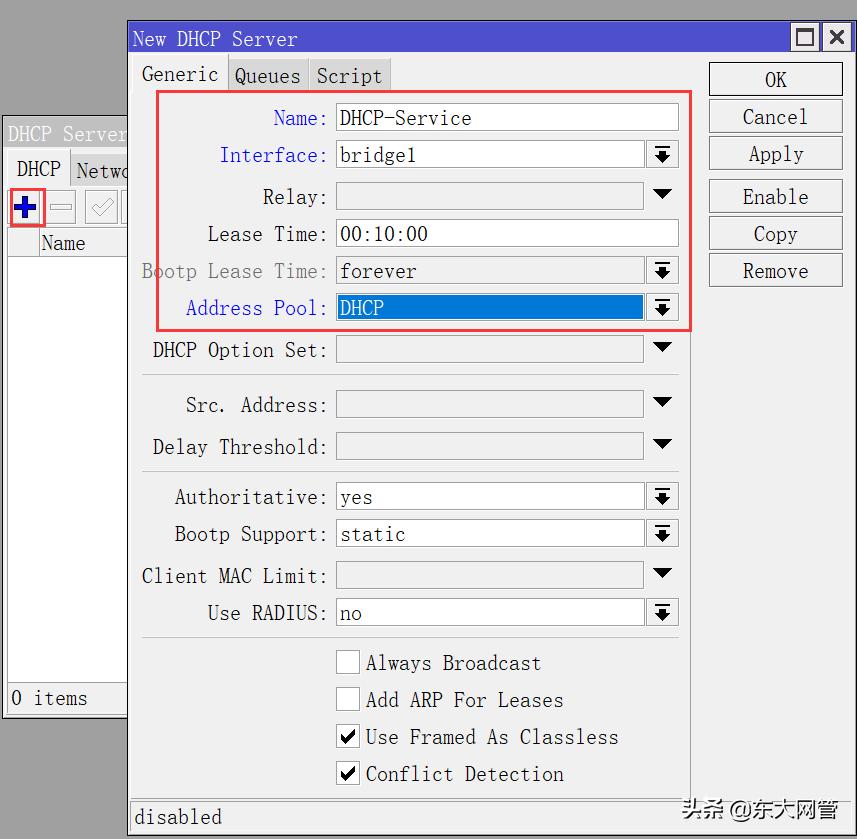
Task: Uncheck Use Framed As Classless
Action: pyautogui.click(x=347, y=737)
